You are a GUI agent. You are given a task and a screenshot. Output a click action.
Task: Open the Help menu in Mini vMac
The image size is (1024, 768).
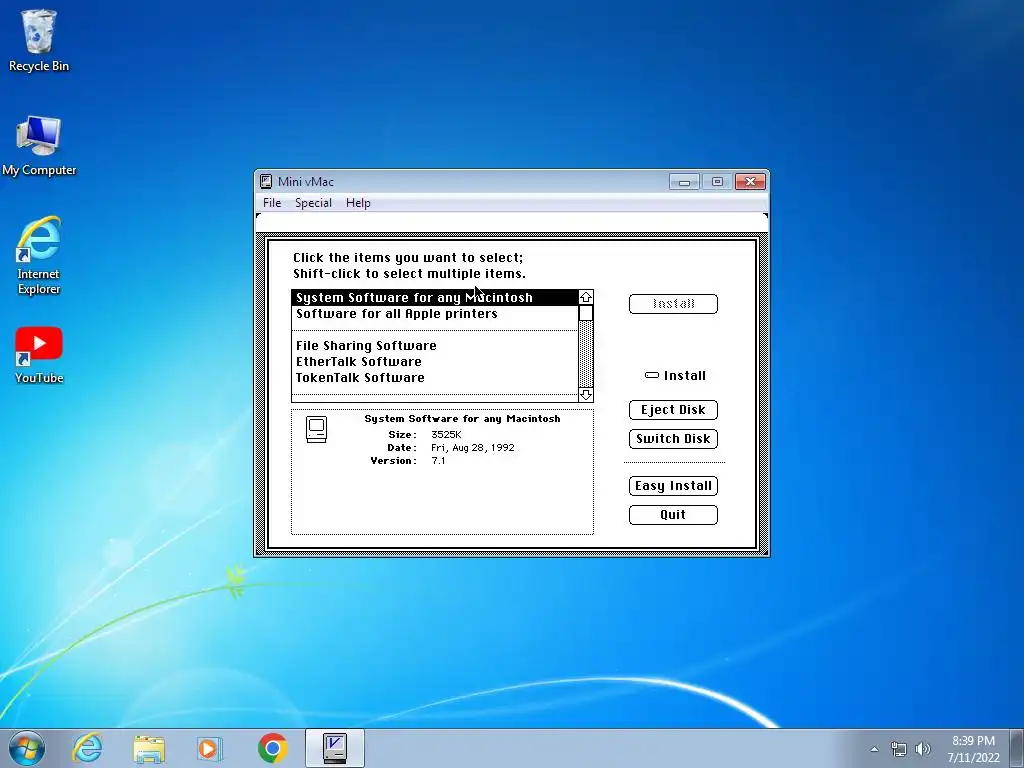click(358, 203)
